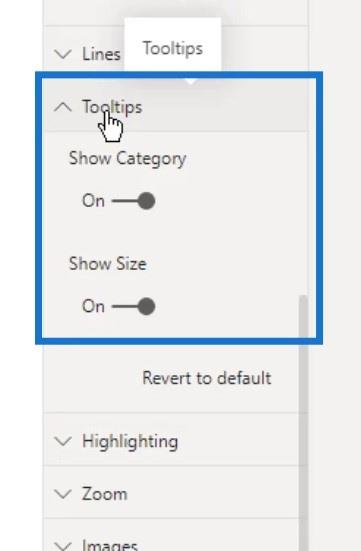Click the Tooltips section header label
Image resolution: width=361 pixels, height=551 pixels.
coord(112,107)
